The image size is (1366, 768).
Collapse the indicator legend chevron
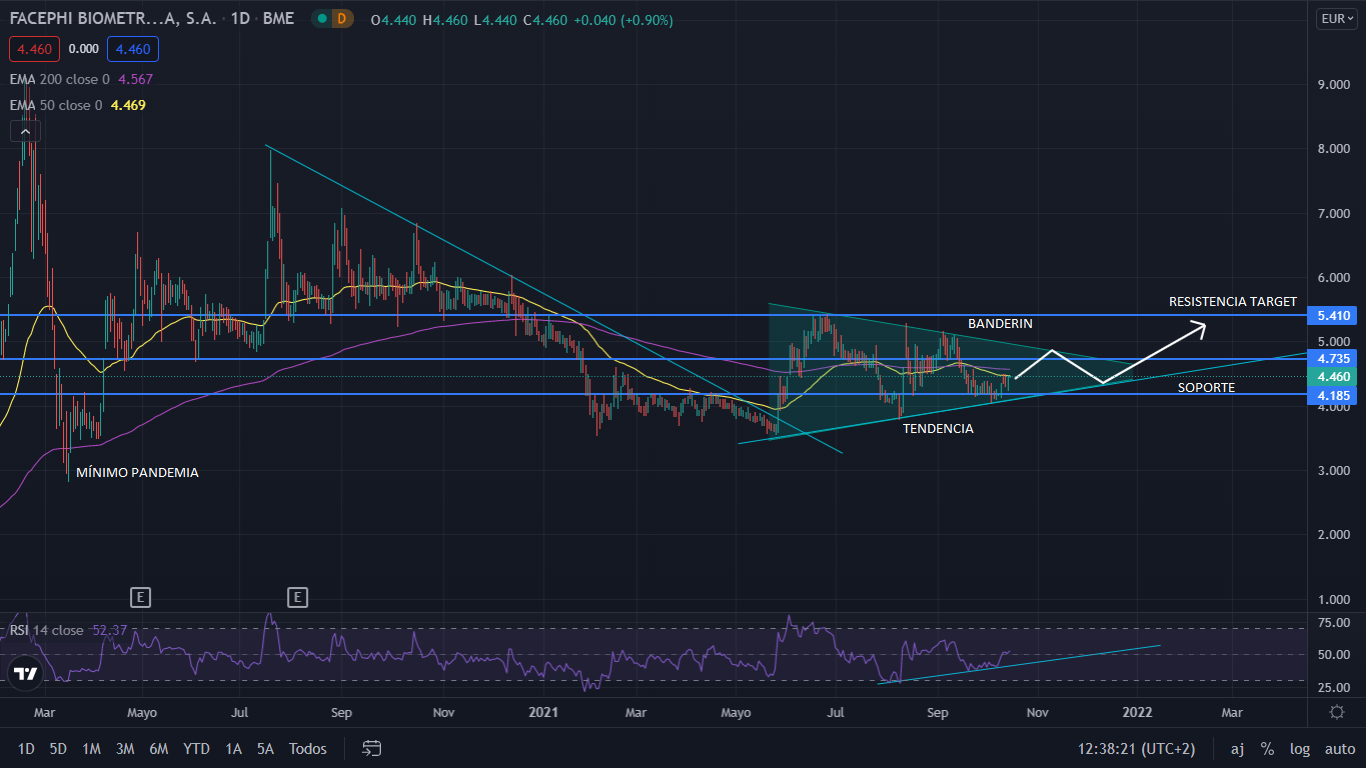pyautogui.click(x=25, y=131)
